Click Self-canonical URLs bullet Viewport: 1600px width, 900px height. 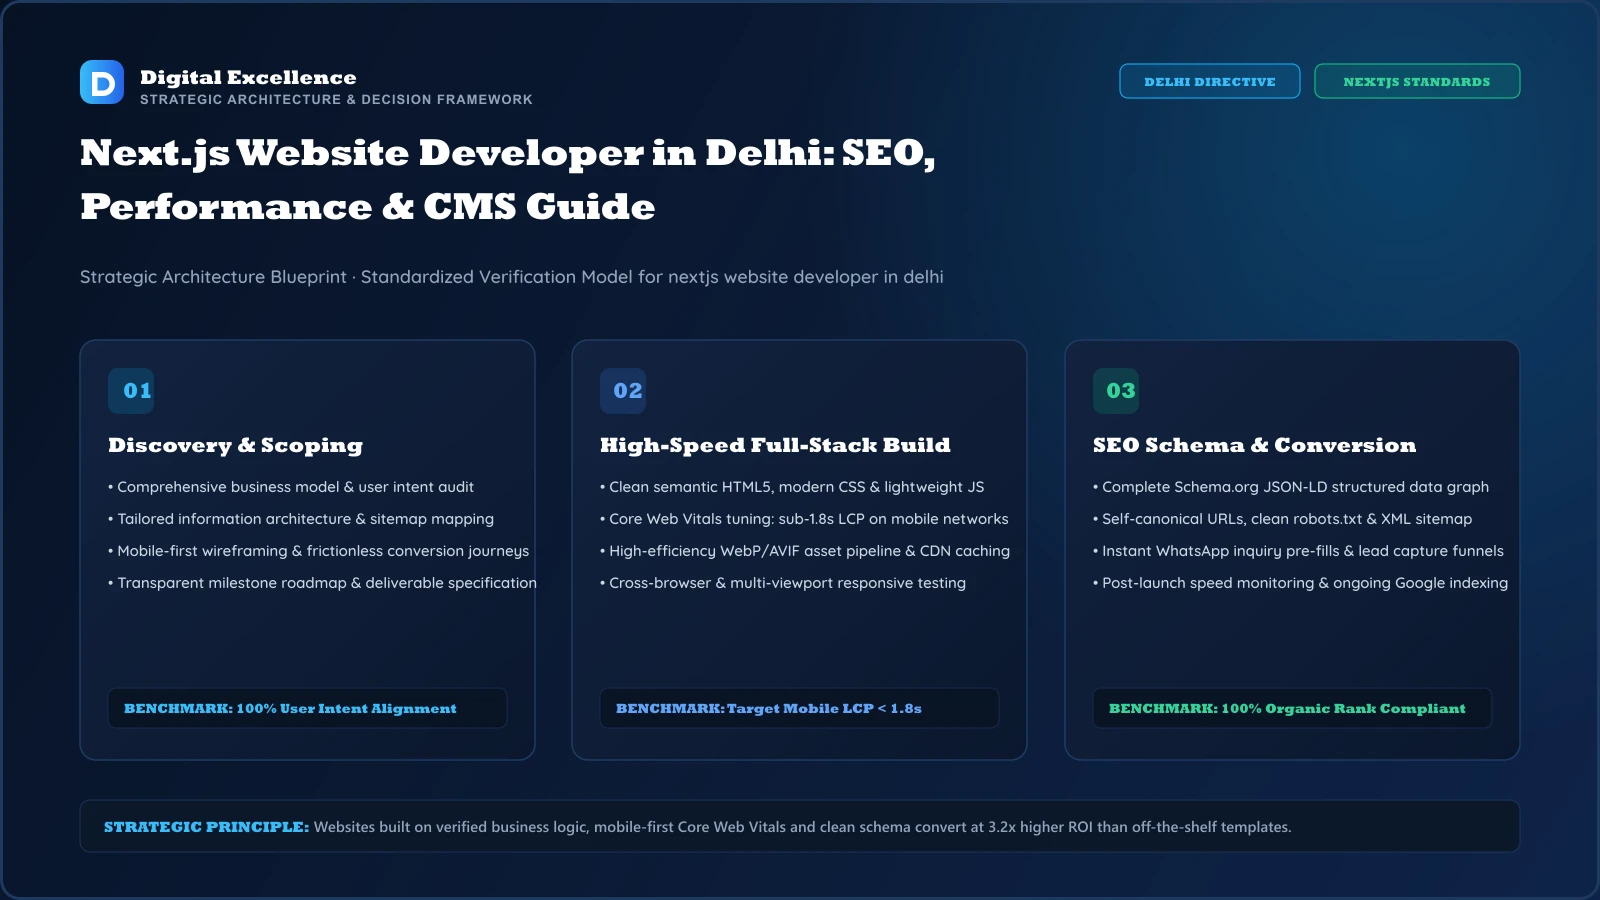click(1282, 519)
